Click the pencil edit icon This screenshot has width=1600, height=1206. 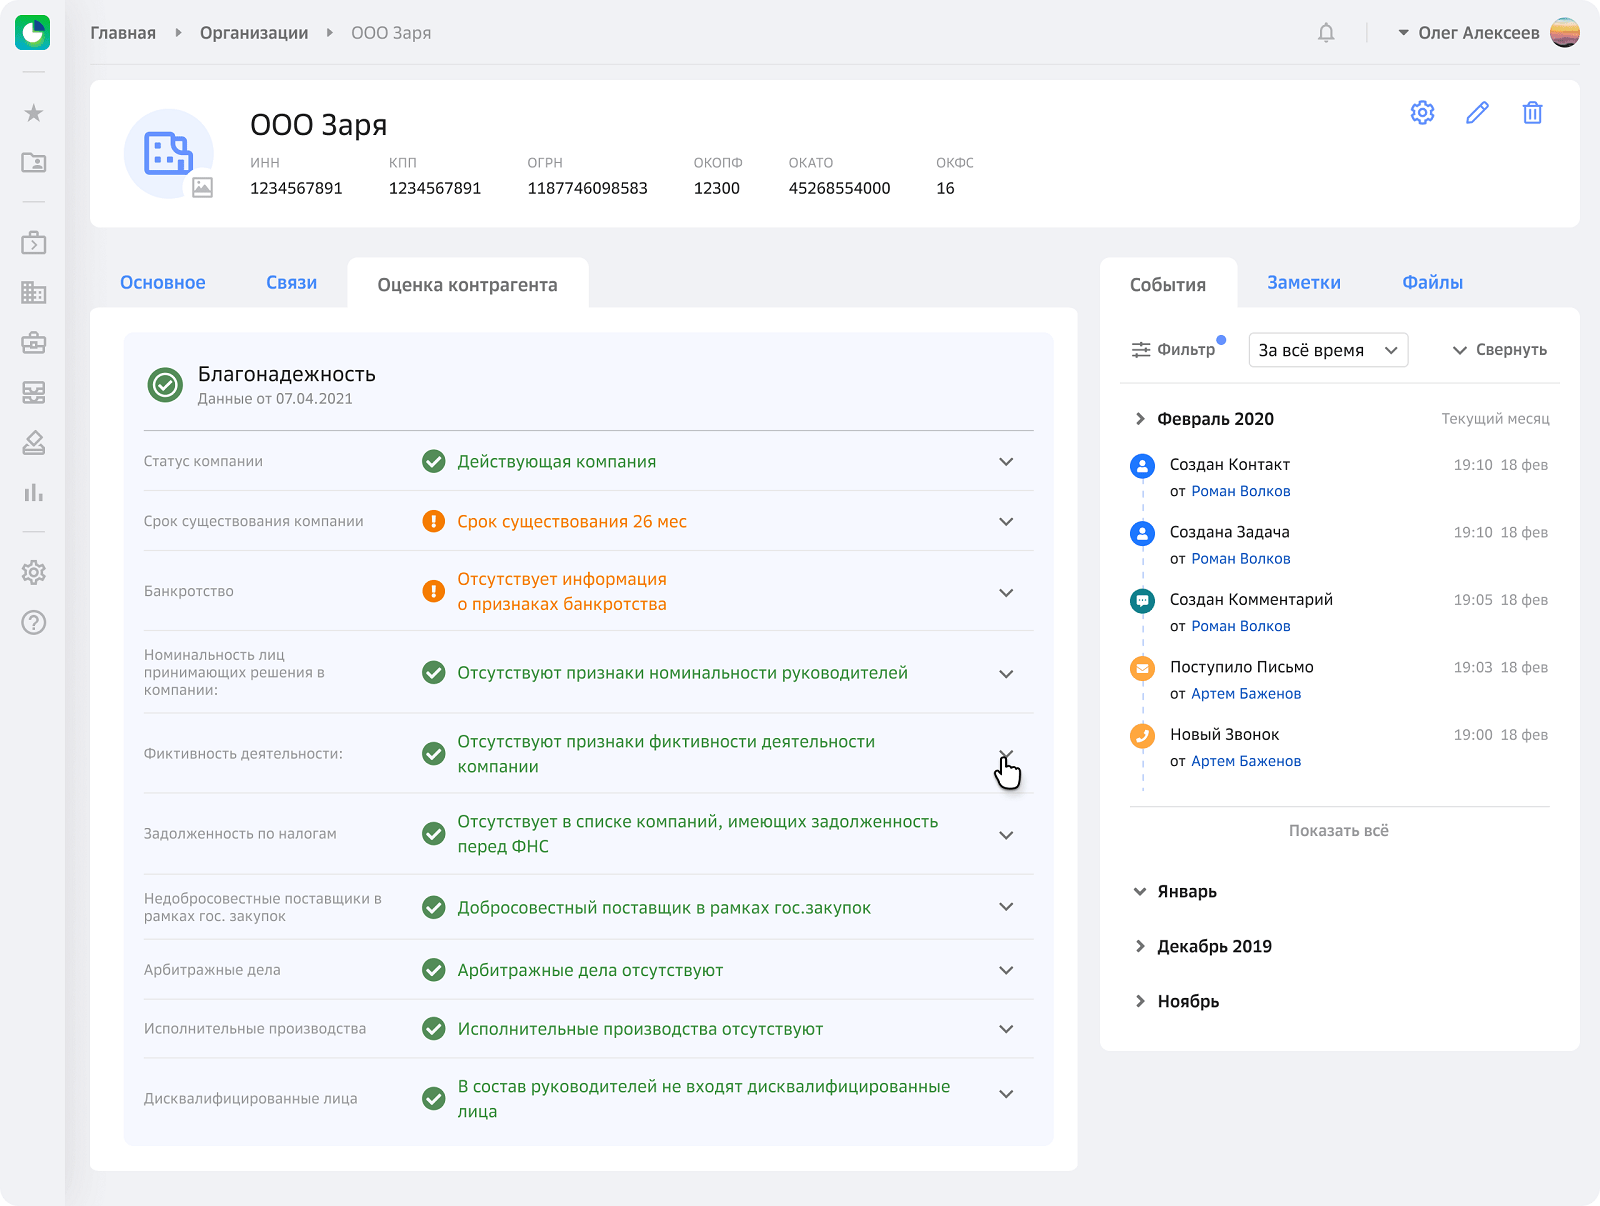(1477, 113)
